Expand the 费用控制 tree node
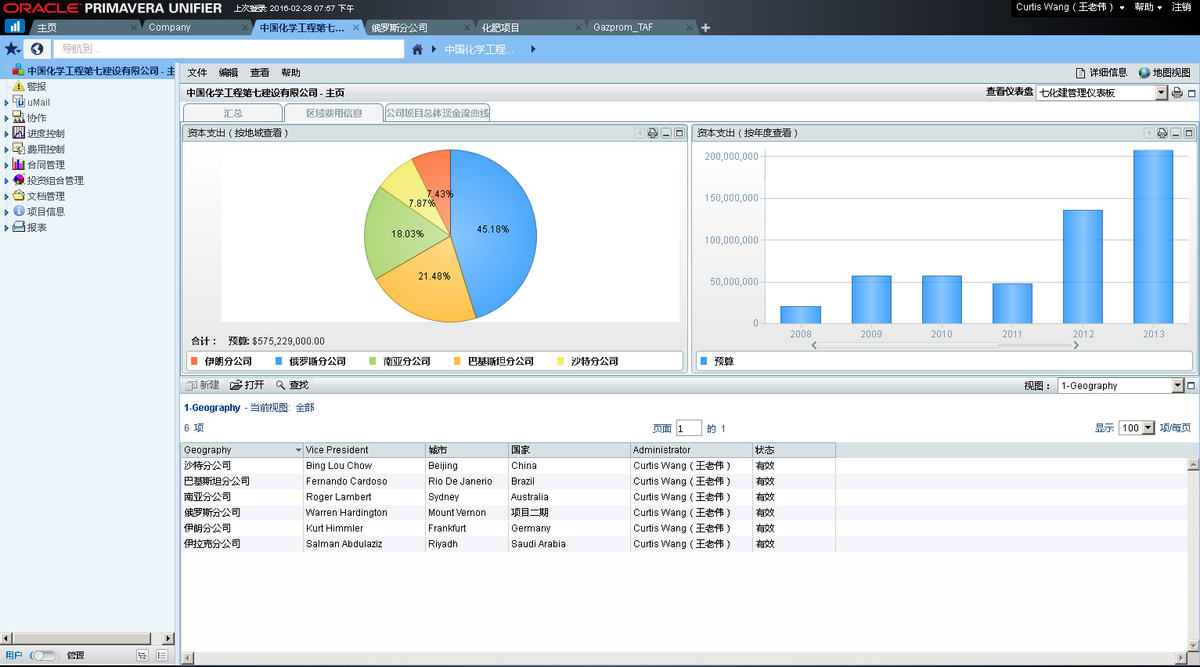Image resolution: width=1200 pixels, height=667 pixels. (7, 149)
